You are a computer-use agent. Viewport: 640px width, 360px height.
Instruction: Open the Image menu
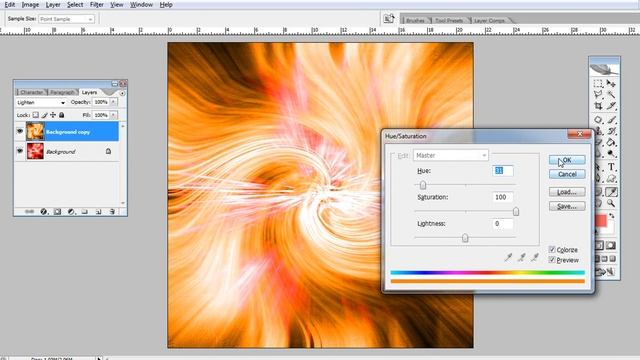(30, 5)
